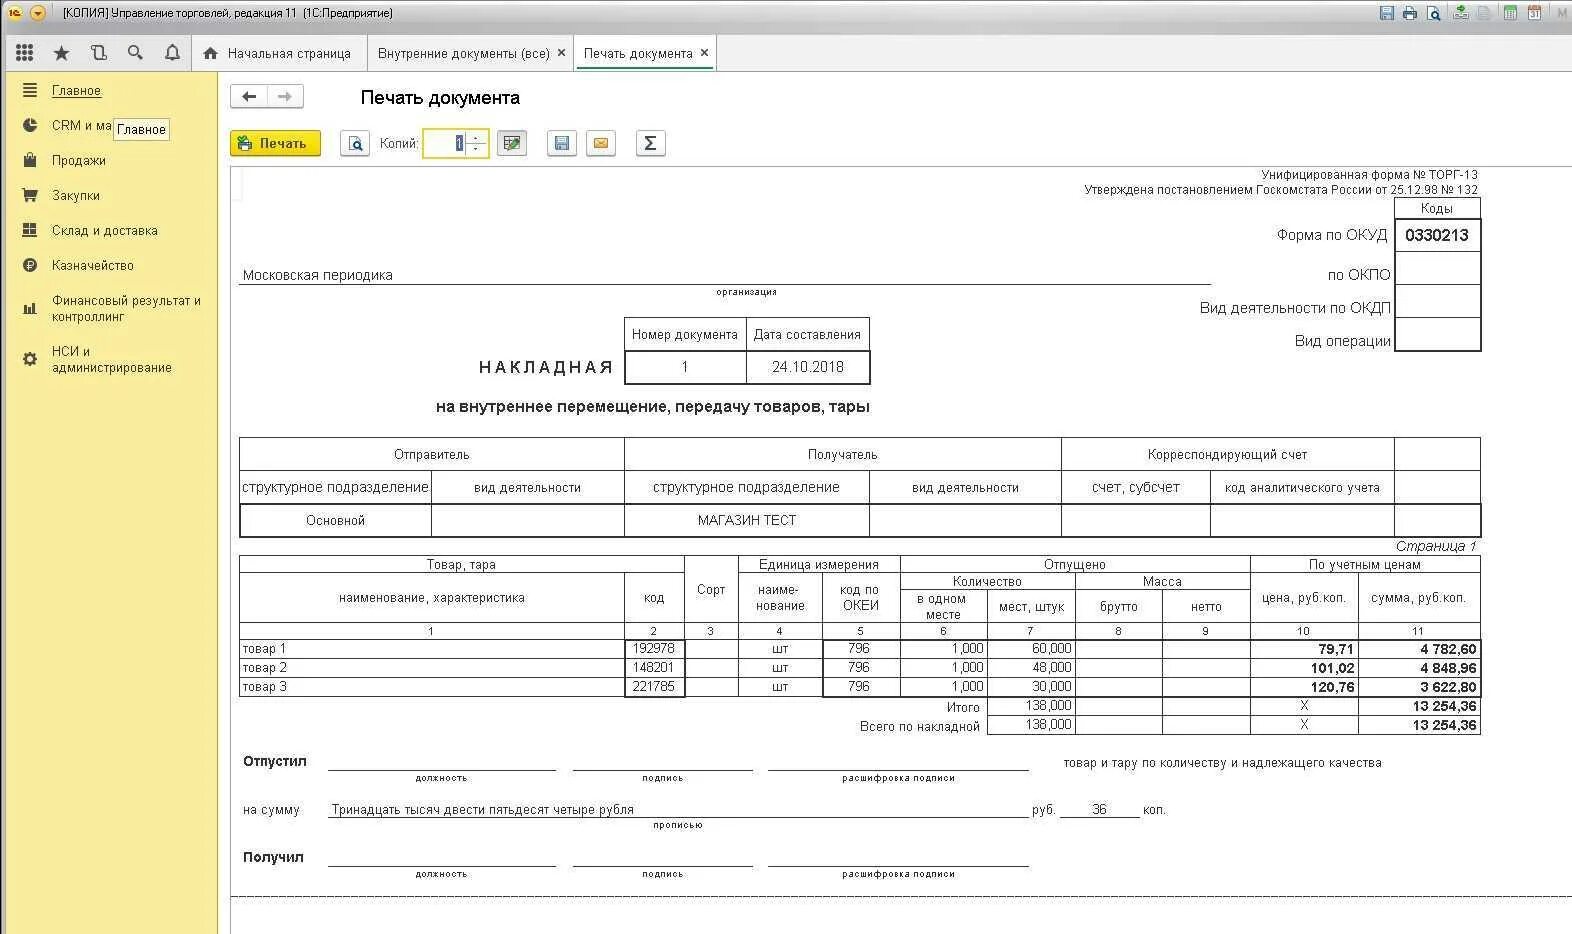Open Склад и доставка section
Image resolution: width=1572 pixels, height=934 pixels.
tap(105, 230)
